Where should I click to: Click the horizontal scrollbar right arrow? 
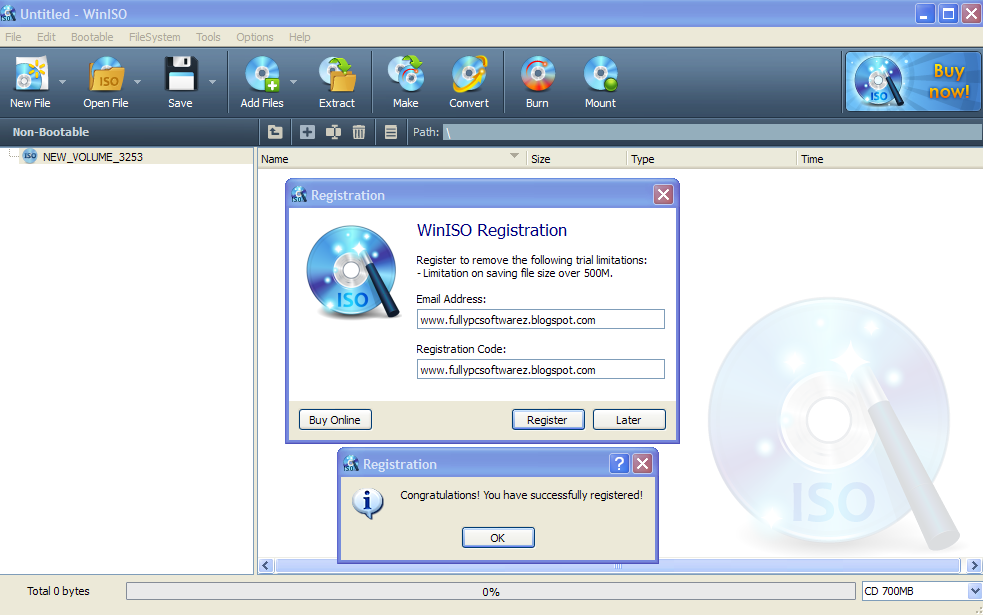coord(974,565)
